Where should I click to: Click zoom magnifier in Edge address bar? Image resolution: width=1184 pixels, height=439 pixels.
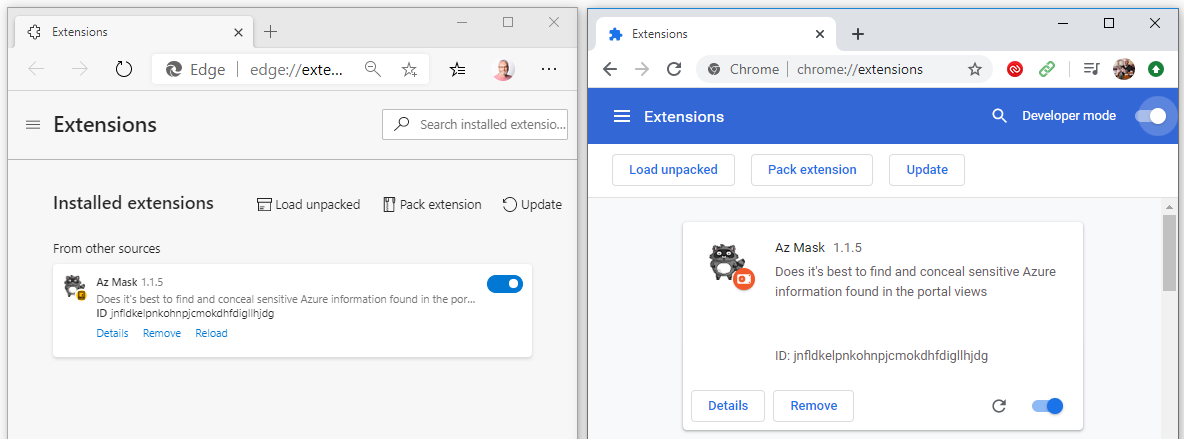[x=372, y=70]
